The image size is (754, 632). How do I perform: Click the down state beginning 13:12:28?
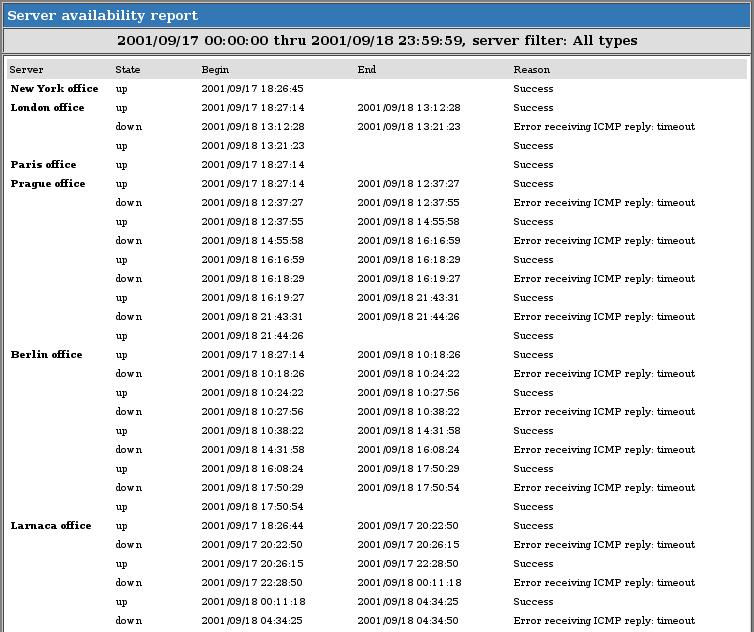[x=129, y=126]
